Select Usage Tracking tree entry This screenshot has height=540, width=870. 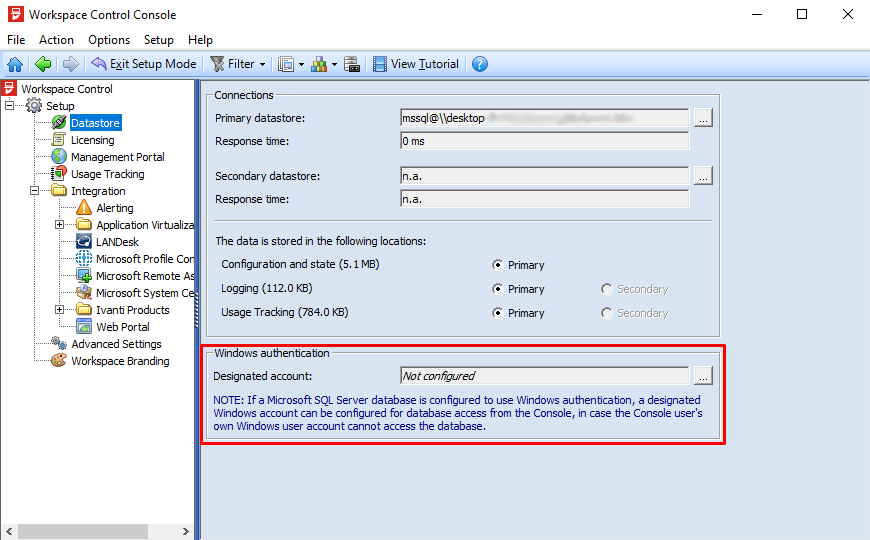tap(108, 174)
